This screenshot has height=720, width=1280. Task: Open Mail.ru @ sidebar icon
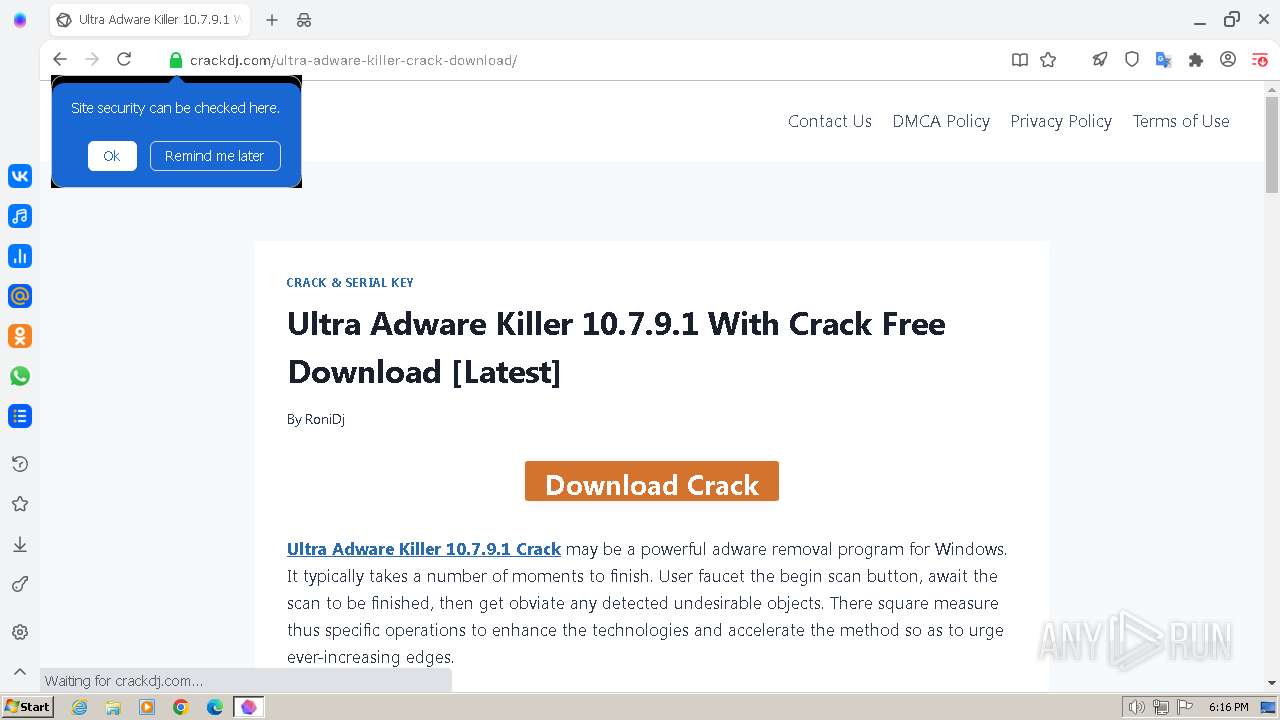click(x=20, y=296)
